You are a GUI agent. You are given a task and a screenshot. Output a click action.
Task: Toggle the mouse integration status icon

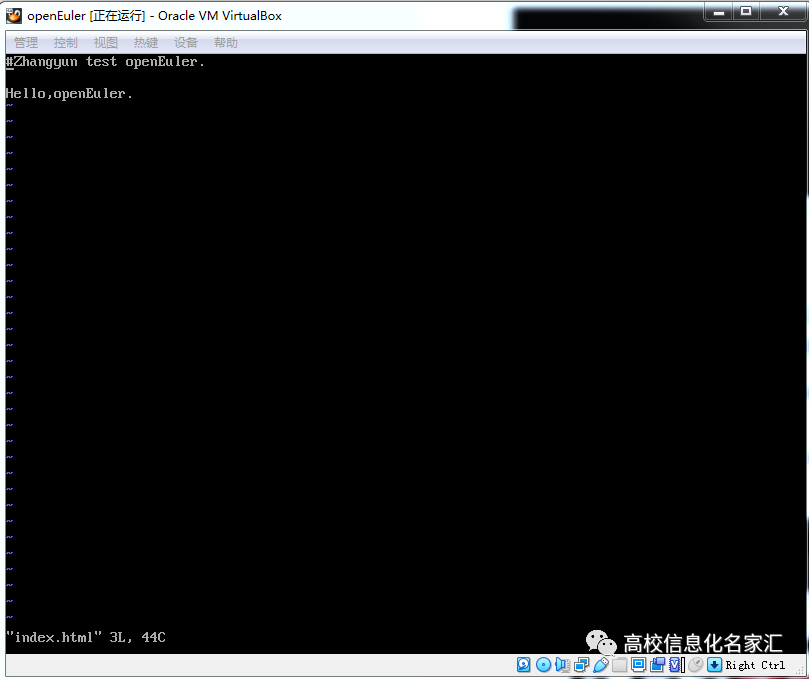click(694, 664)
